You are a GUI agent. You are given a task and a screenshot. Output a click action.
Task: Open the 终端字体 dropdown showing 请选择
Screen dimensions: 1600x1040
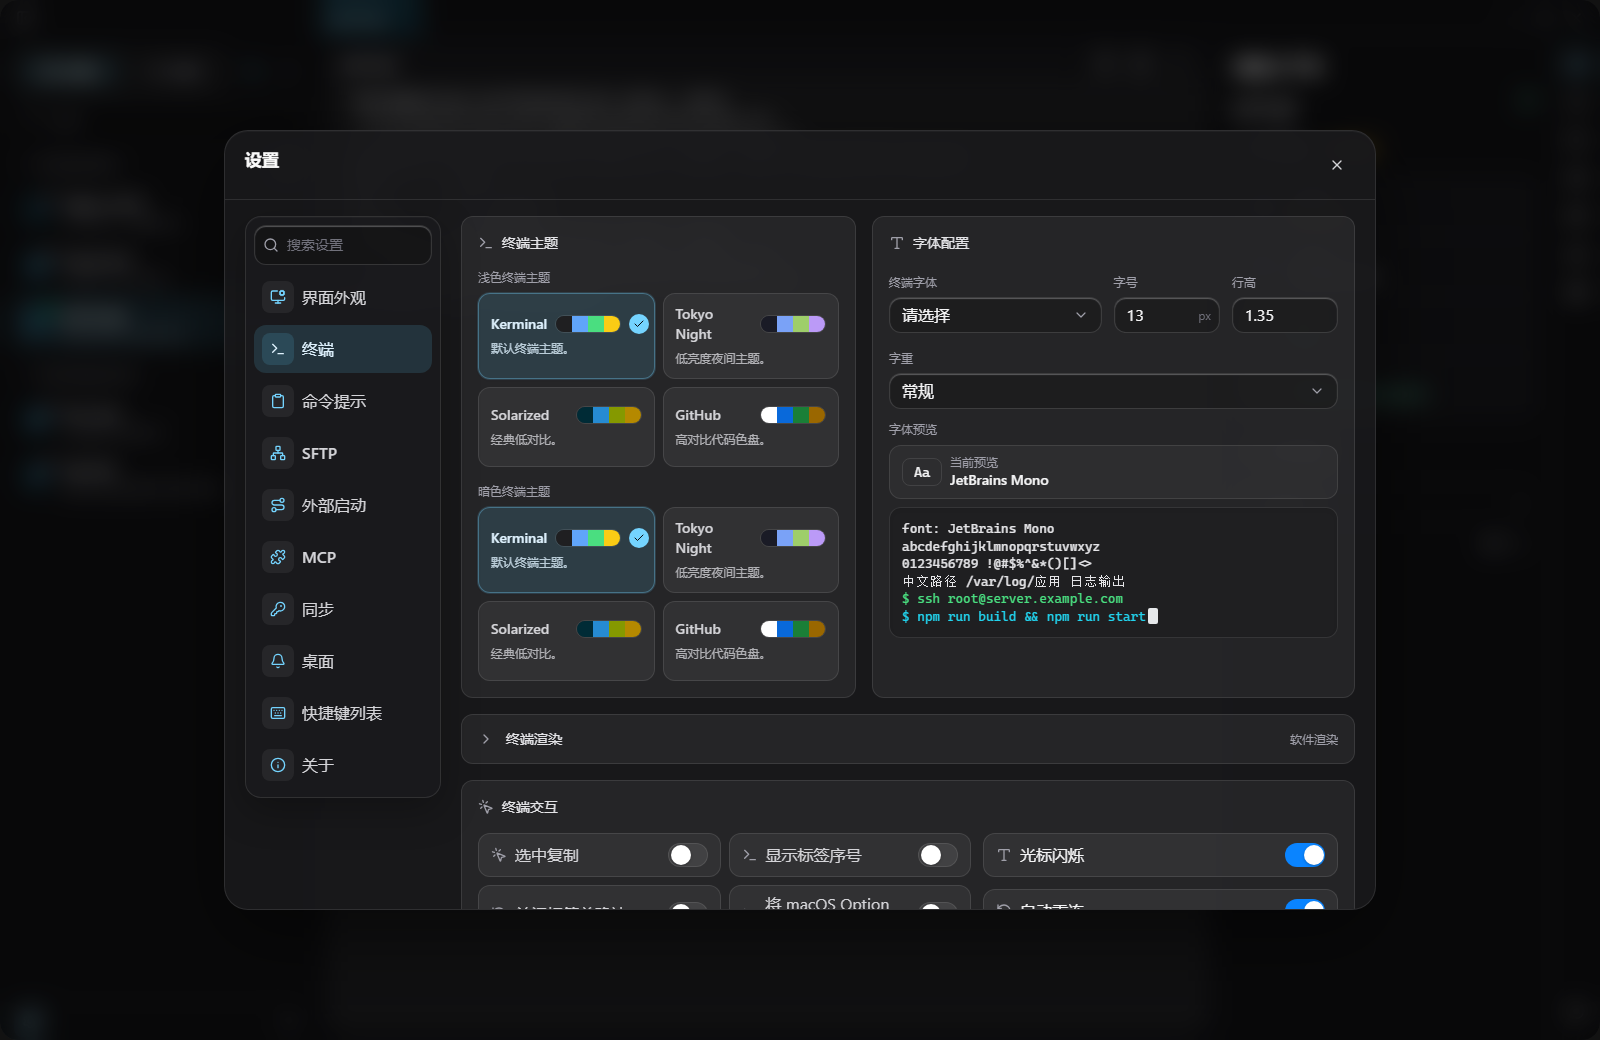tap(995, 315)
